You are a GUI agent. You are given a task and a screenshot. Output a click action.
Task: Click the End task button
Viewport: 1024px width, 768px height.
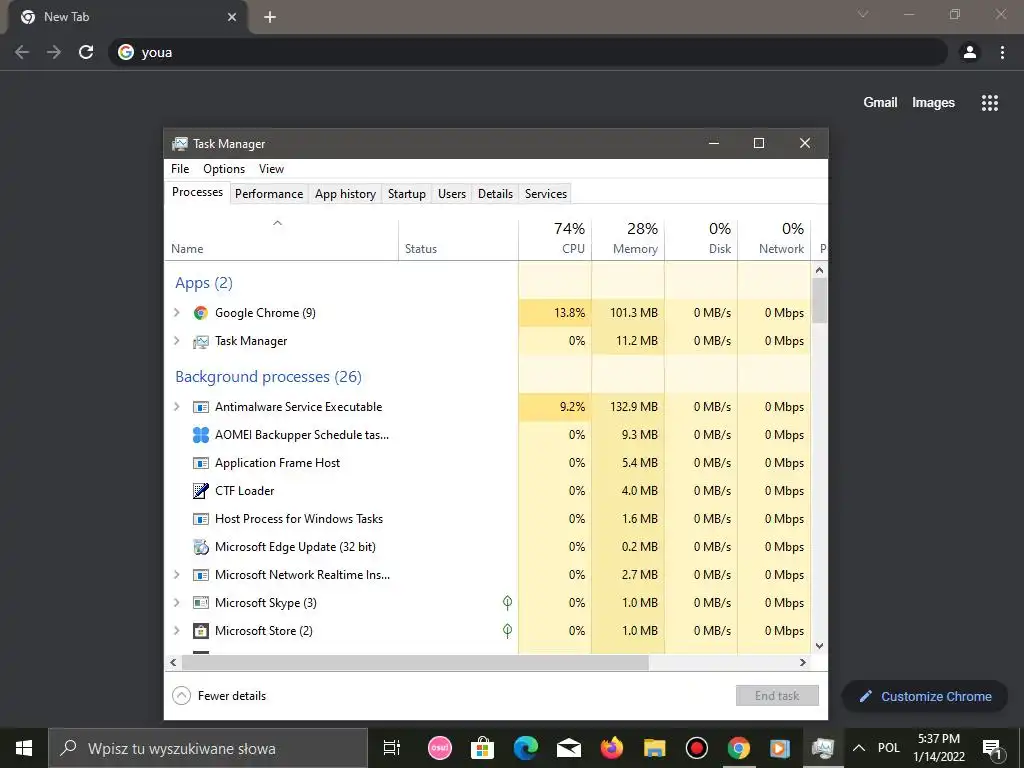[777, 696]
